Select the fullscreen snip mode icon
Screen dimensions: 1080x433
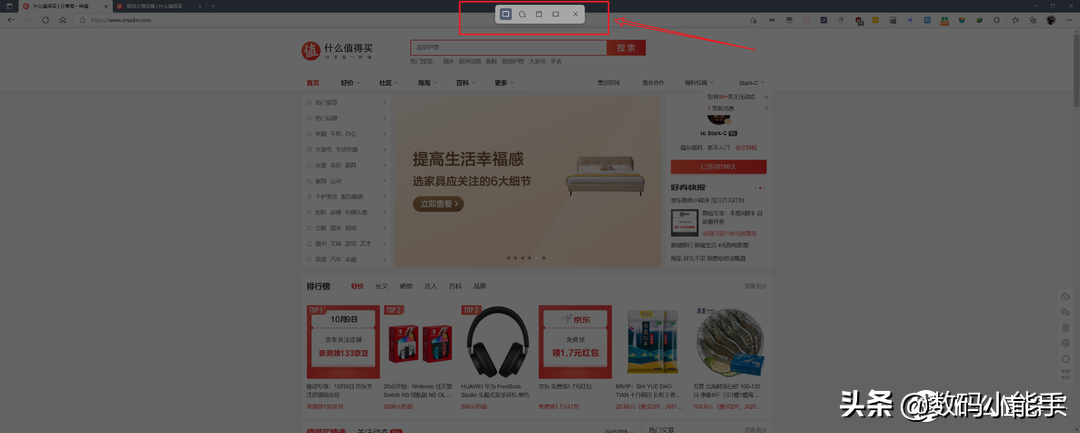point(556,14)
